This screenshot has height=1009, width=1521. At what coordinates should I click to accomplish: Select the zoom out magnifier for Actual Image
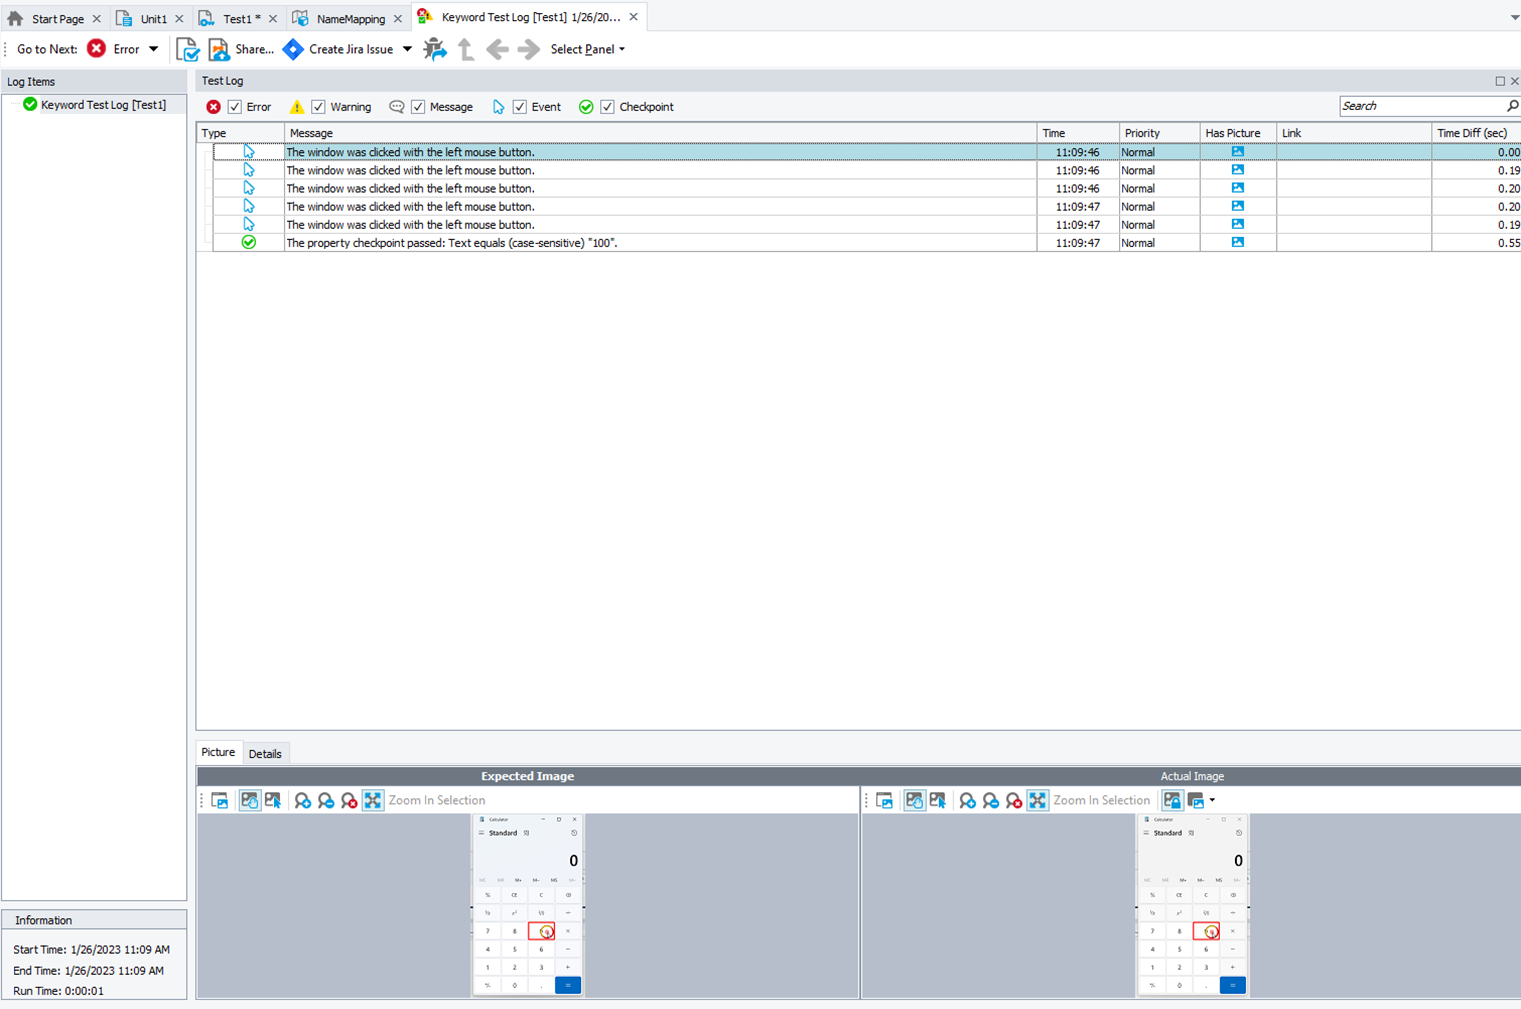[990, 800]
